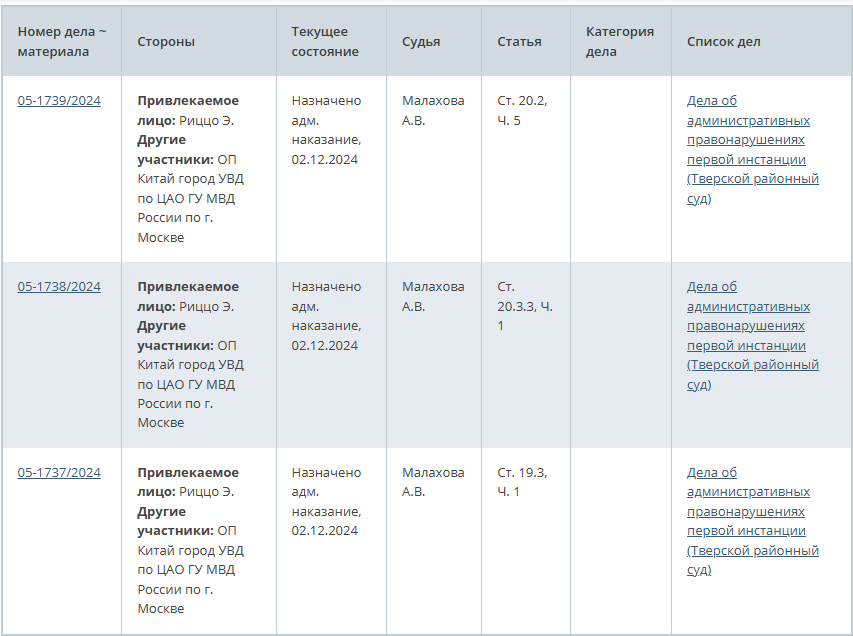Open the list link in the 05-1737/2024 row
This screenshot has width=853, height=636.
tap(752, 521)
